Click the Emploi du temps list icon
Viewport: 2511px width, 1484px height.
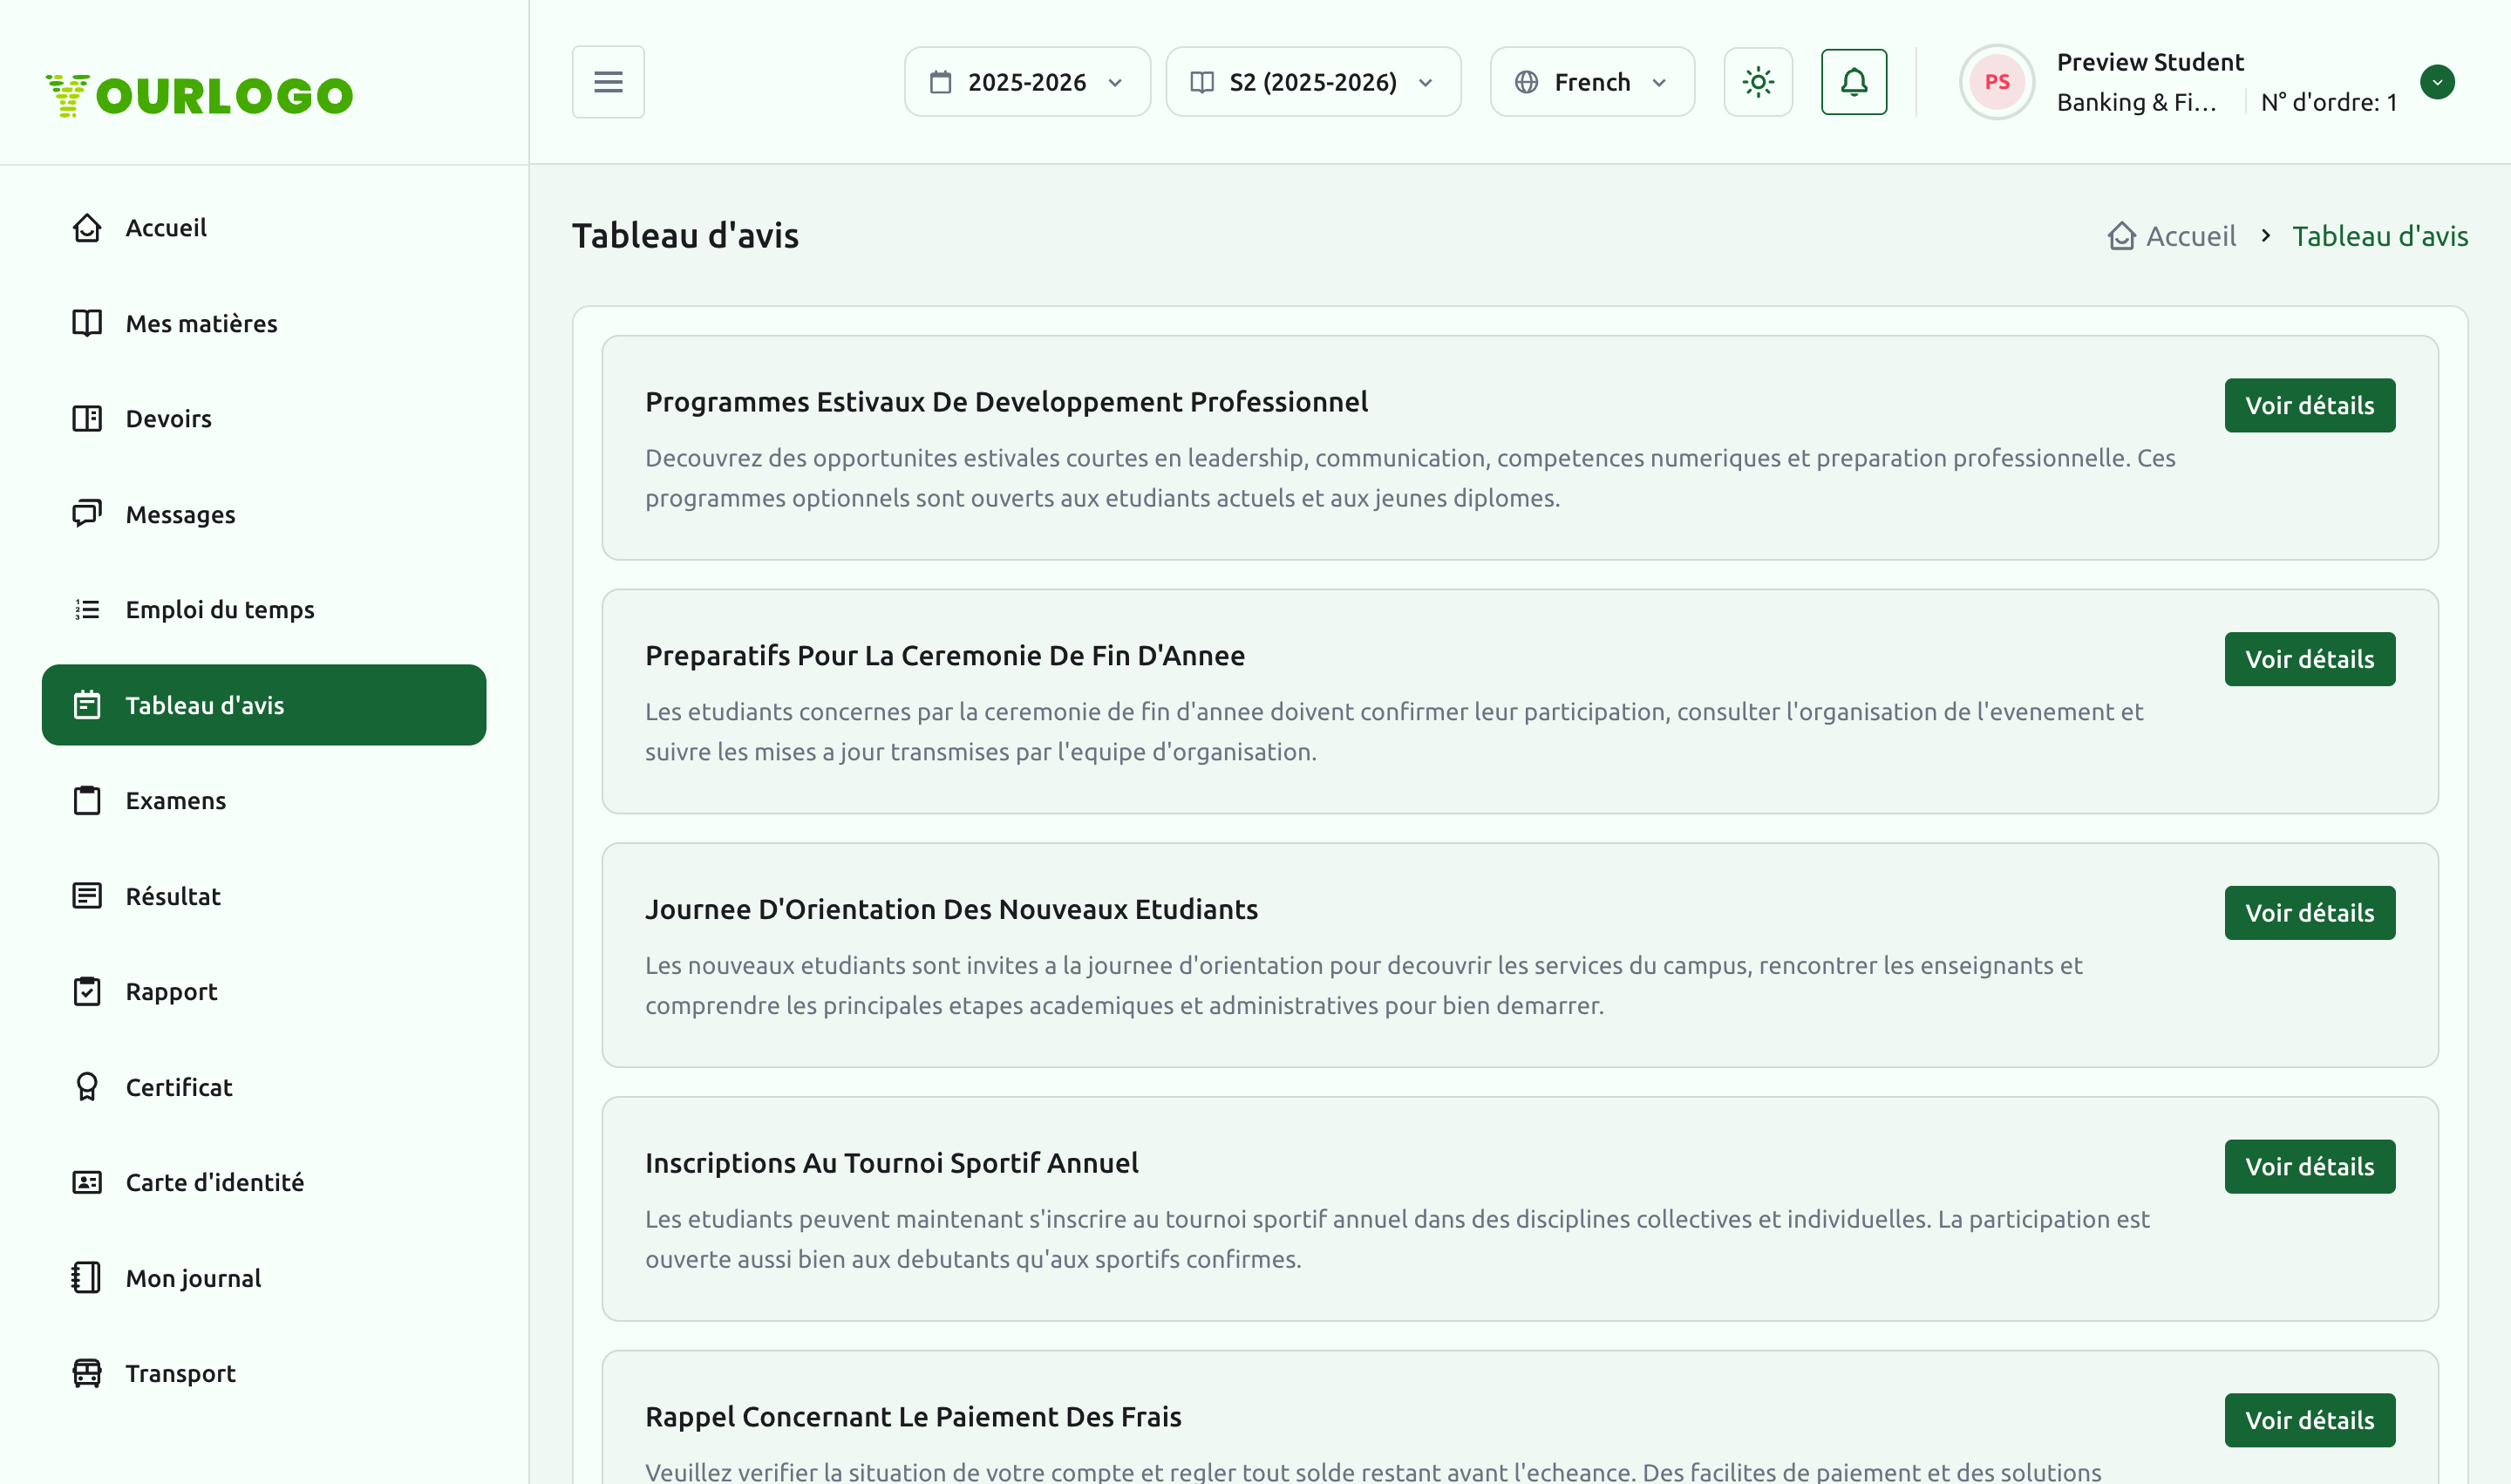[87, 609]
